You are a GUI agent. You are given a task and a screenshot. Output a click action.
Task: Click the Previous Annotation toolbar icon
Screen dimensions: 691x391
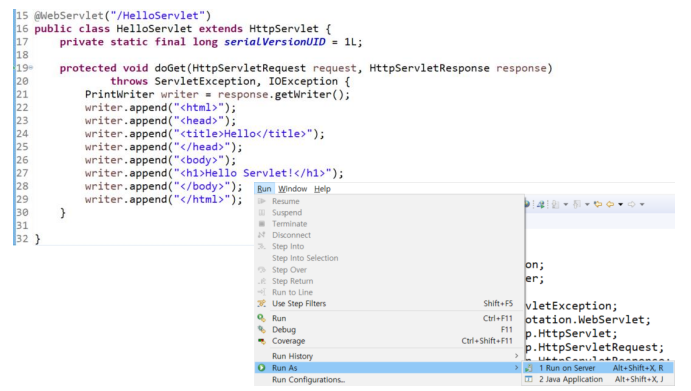(577, 204)
